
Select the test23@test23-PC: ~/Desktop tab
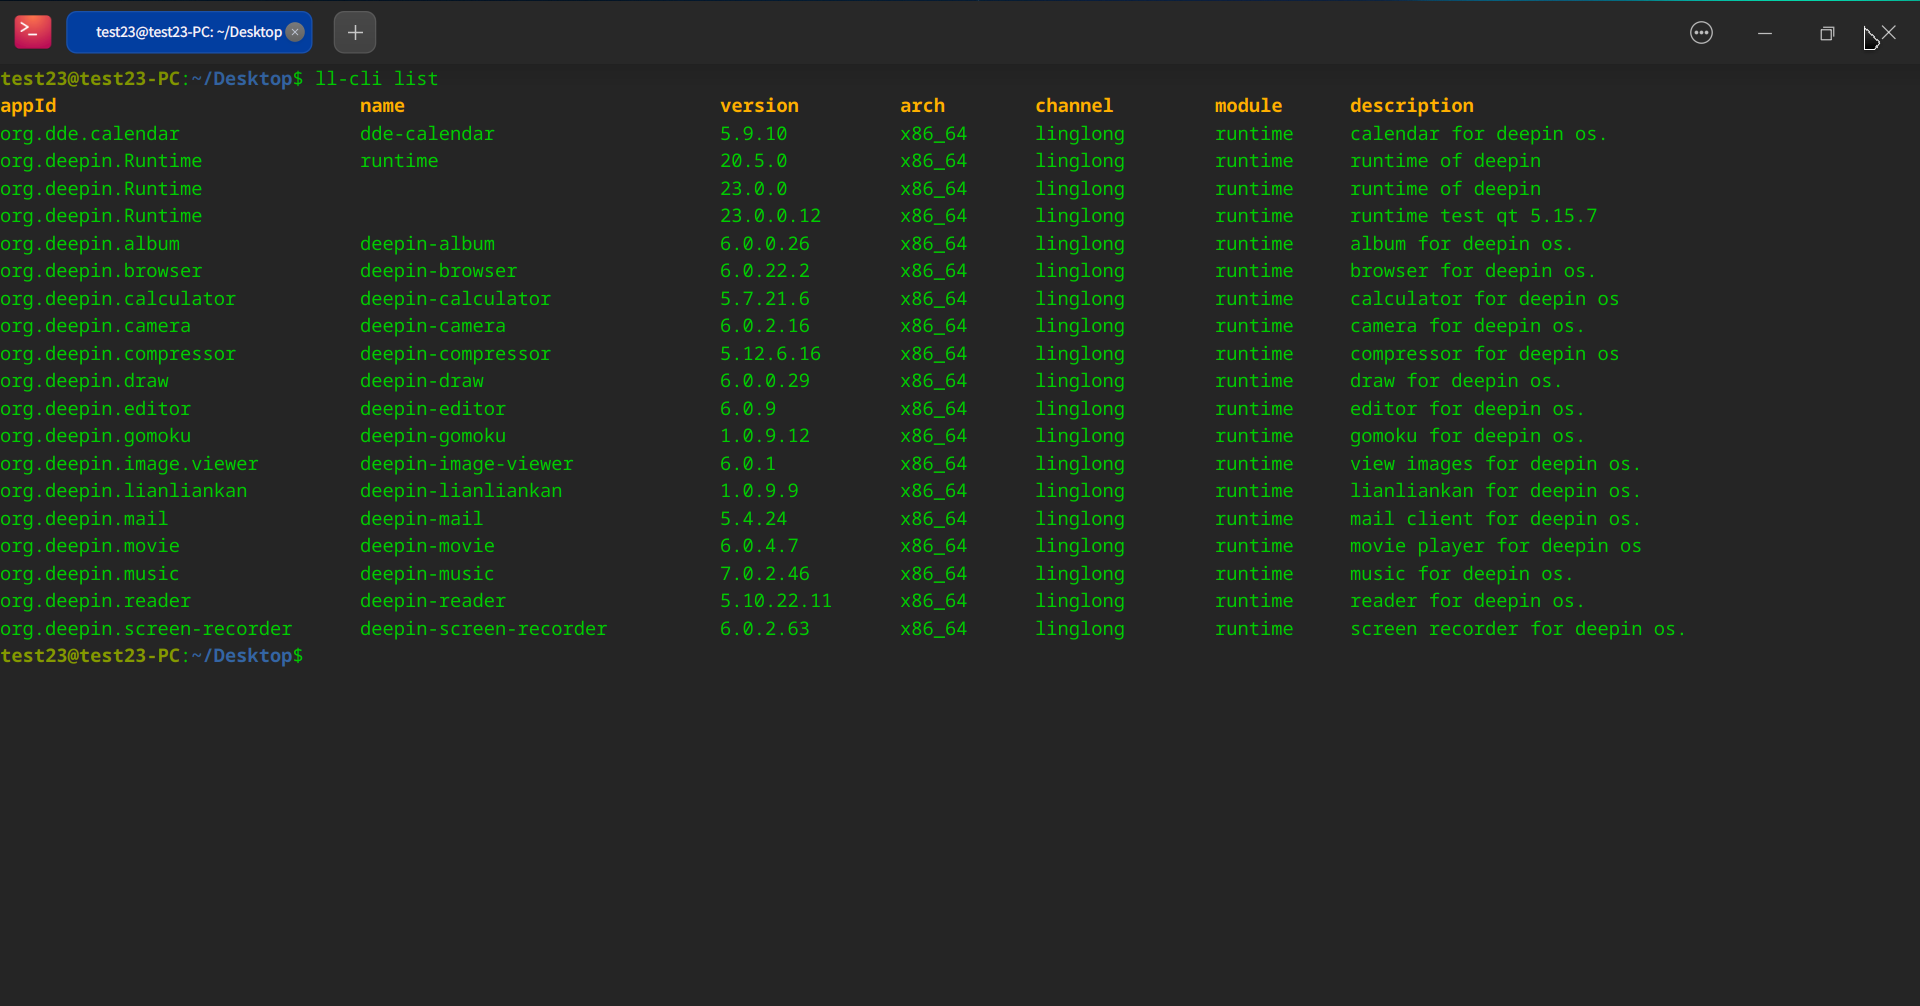point(189,32)
